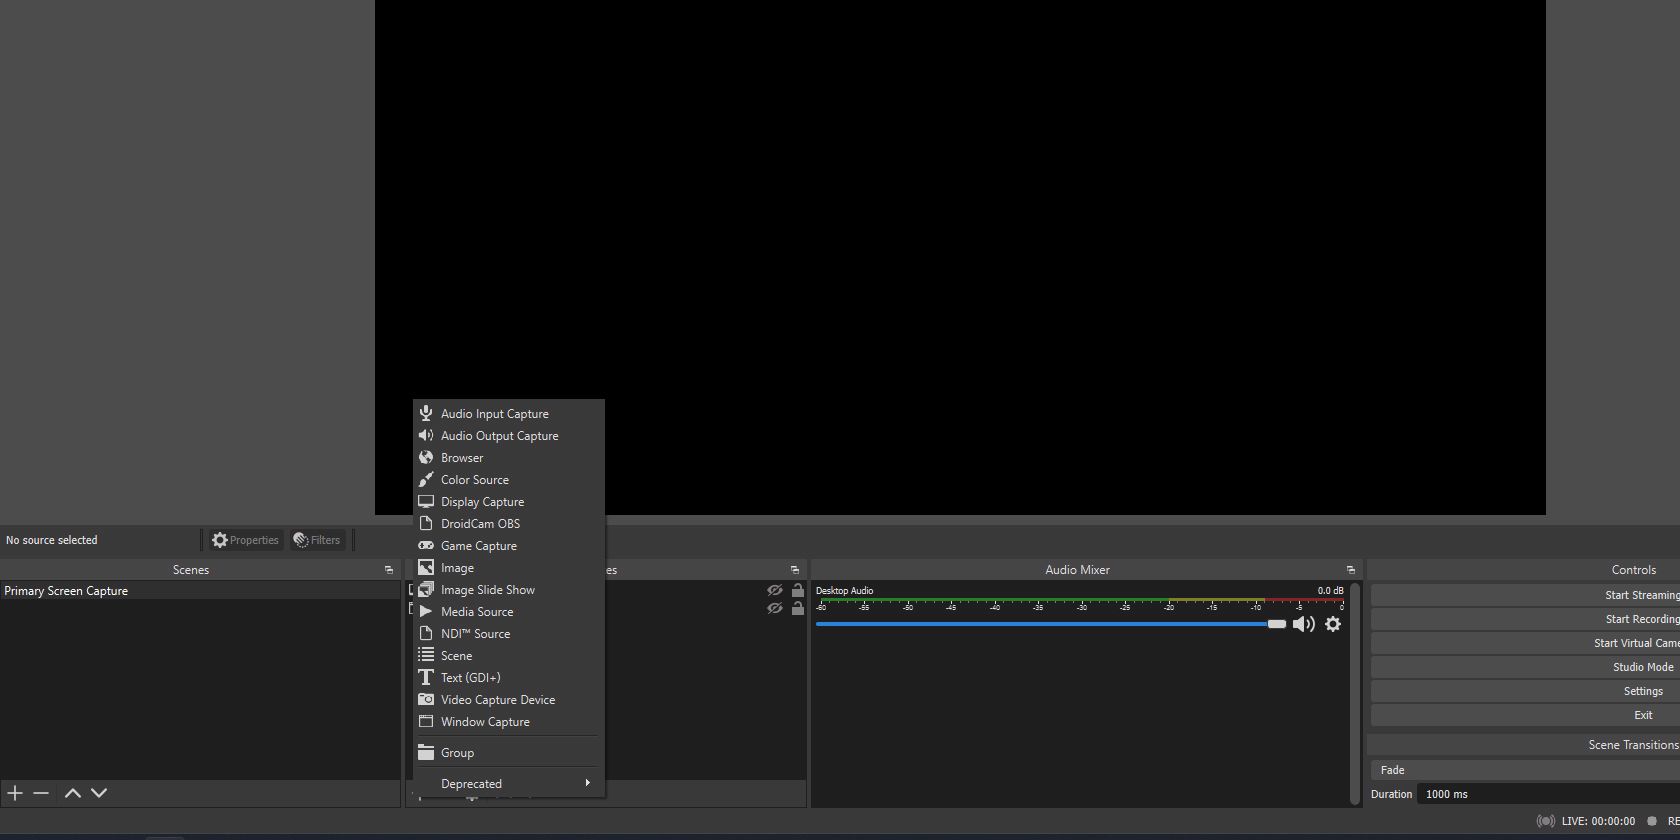The height and width of the screenshot is (840, 1680).
Task: Move the scene up
Action: coord(73,793)
